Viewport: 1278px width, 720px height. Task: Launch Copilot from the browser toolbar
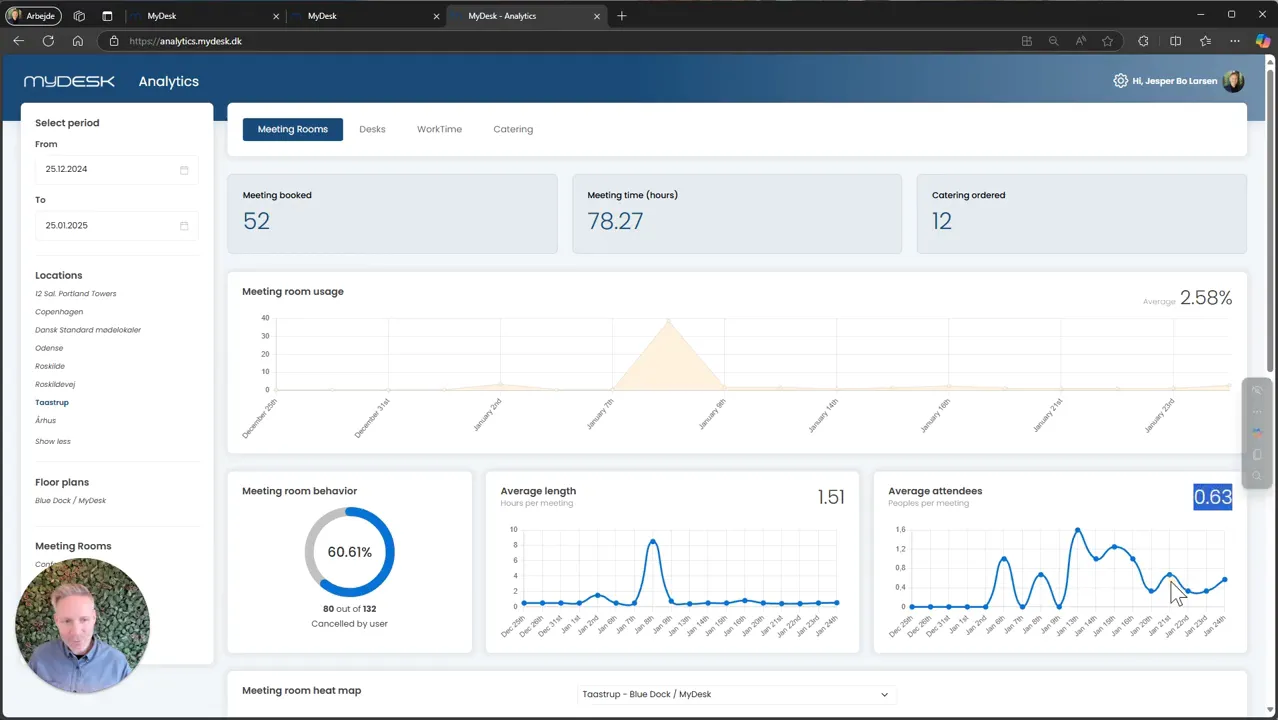click(1263, 41)
